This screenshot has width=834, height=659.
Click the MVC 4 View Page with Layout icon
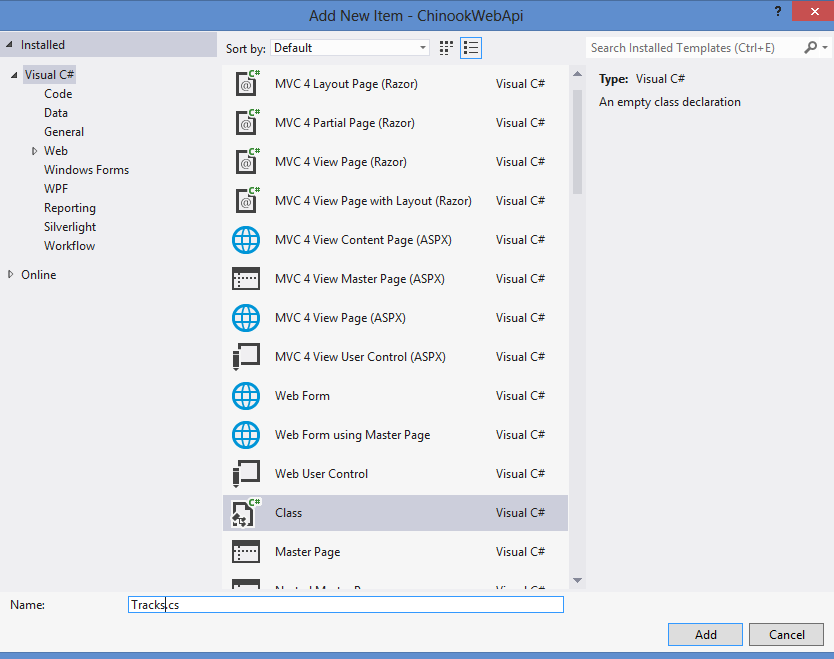tap(247, 201)
